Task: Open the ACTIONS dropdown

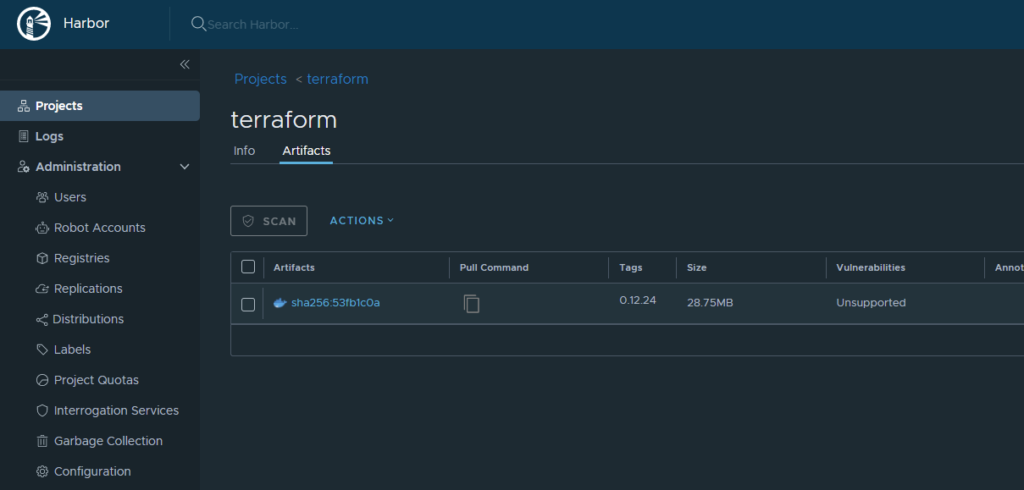Action: click(362, 221)
